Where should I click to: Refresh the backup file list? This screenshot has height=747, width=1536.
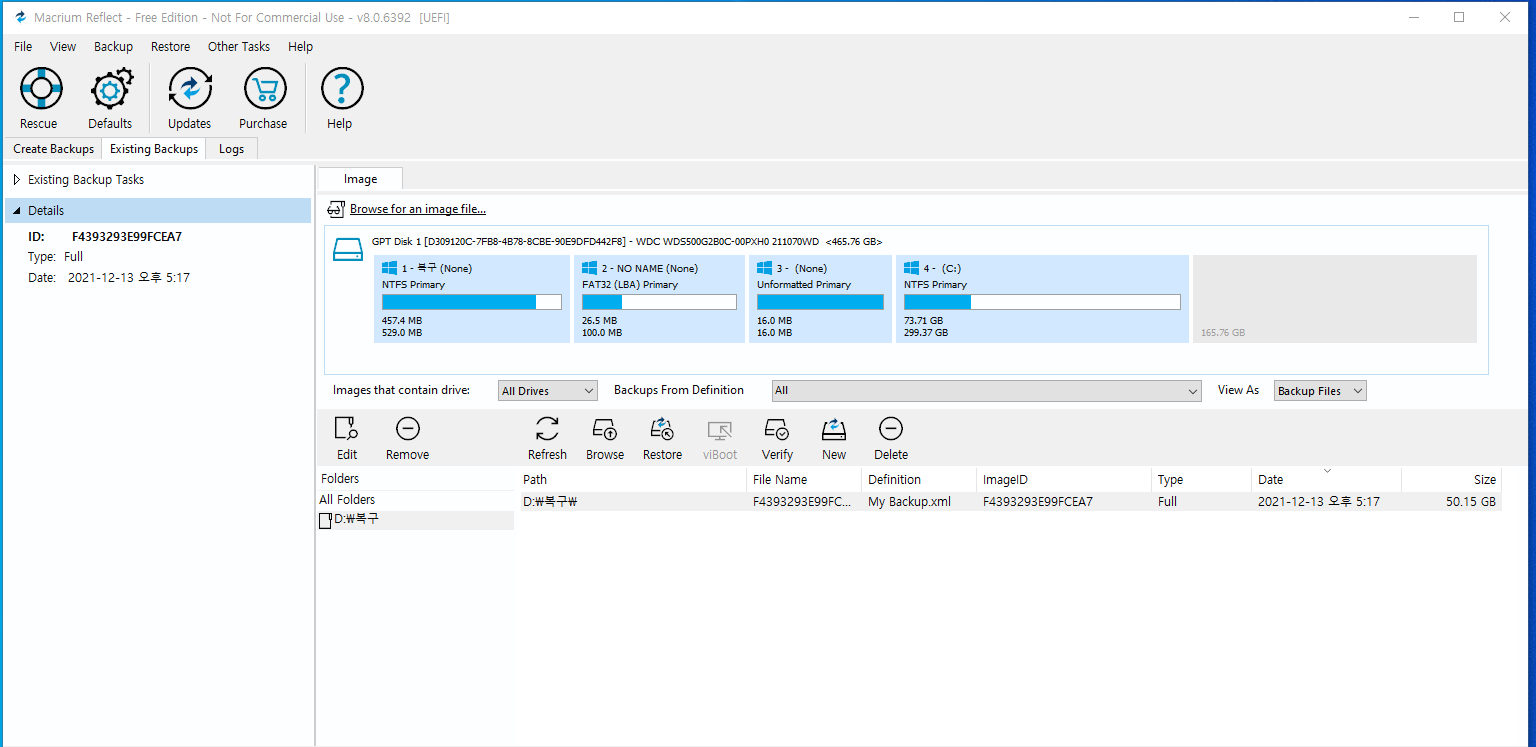tap(547, 430)
